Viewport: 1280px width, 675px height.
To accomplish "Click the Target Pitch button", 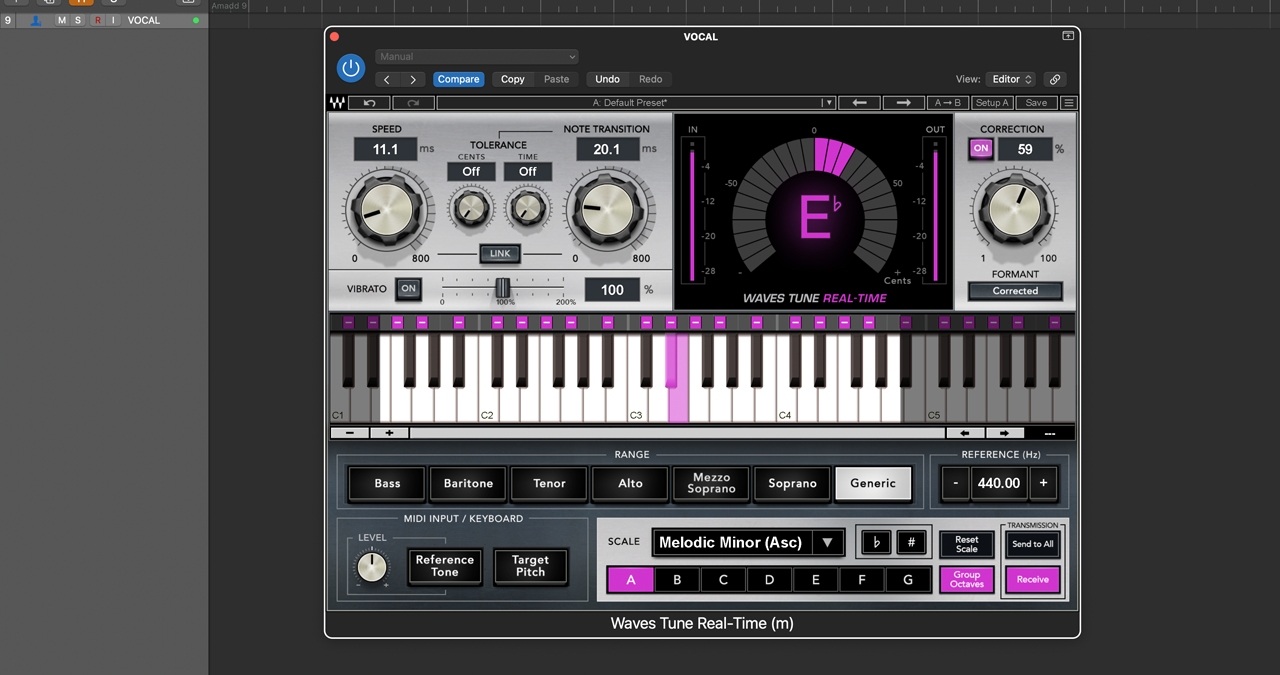I will 530,566.
